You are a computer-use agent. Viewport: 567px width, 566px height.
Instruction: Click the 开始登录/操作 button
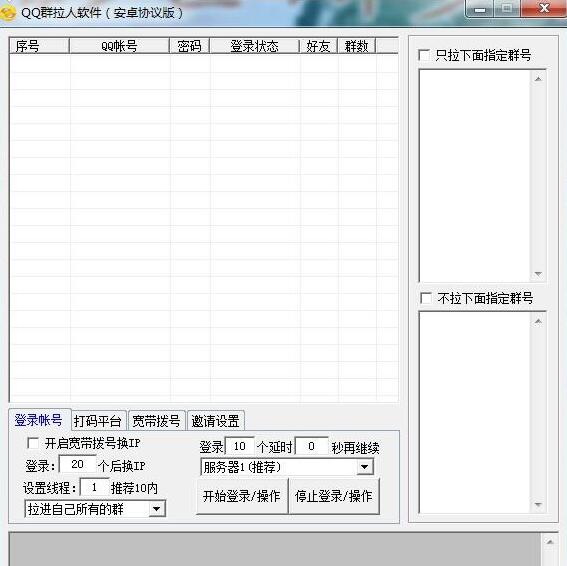point(242,496)
